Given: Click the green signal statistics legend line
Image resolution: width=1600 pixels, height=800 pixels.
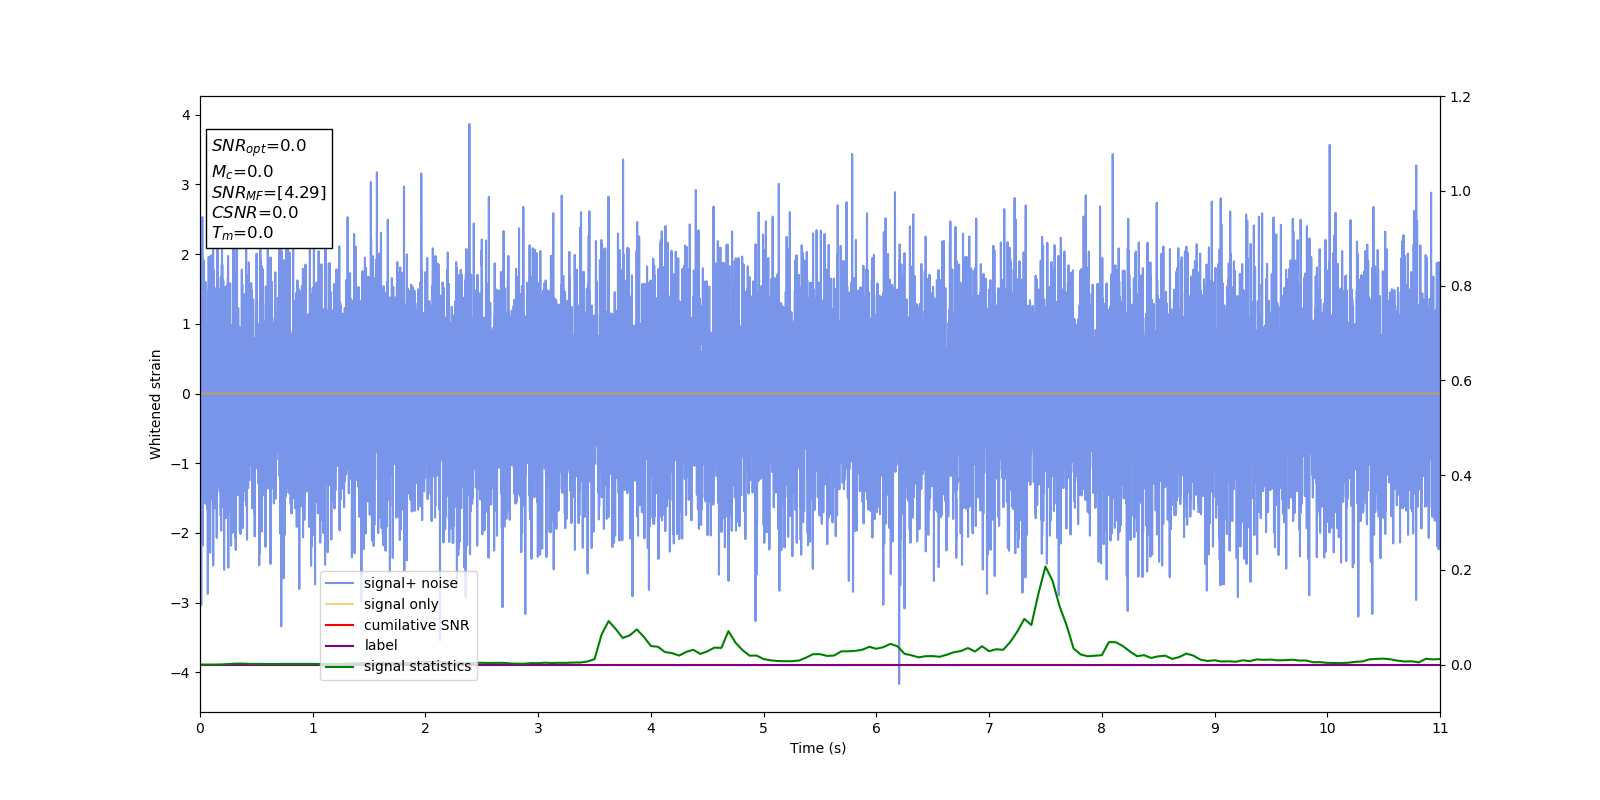Looking at the screenshot, I should pyautogui.click(x=340, y=666).
